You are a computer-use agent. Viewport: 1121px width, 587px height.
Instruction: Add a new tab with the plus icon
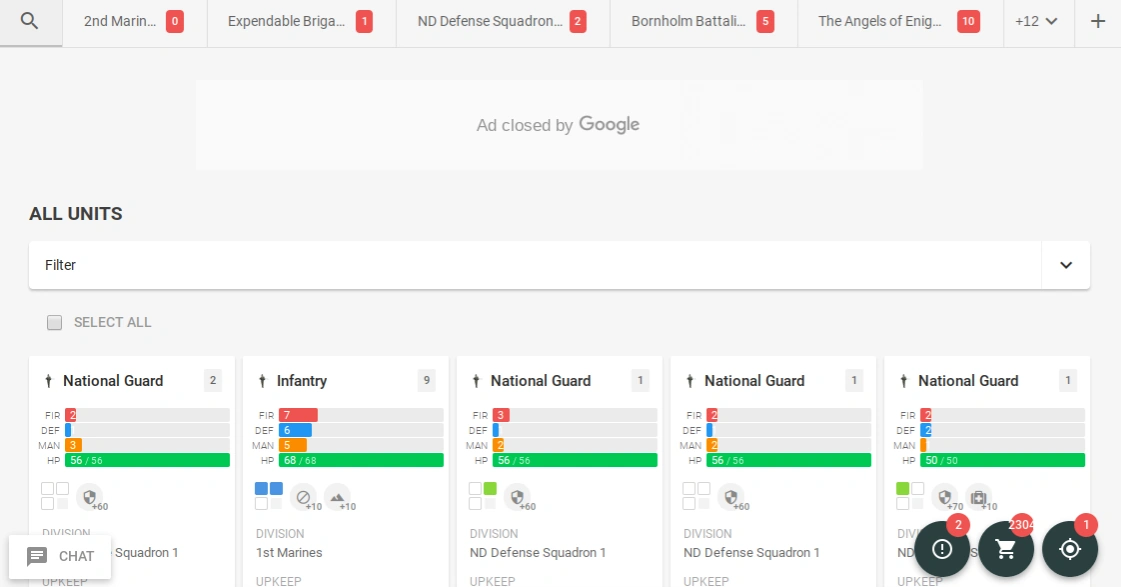pos(1098,22)
